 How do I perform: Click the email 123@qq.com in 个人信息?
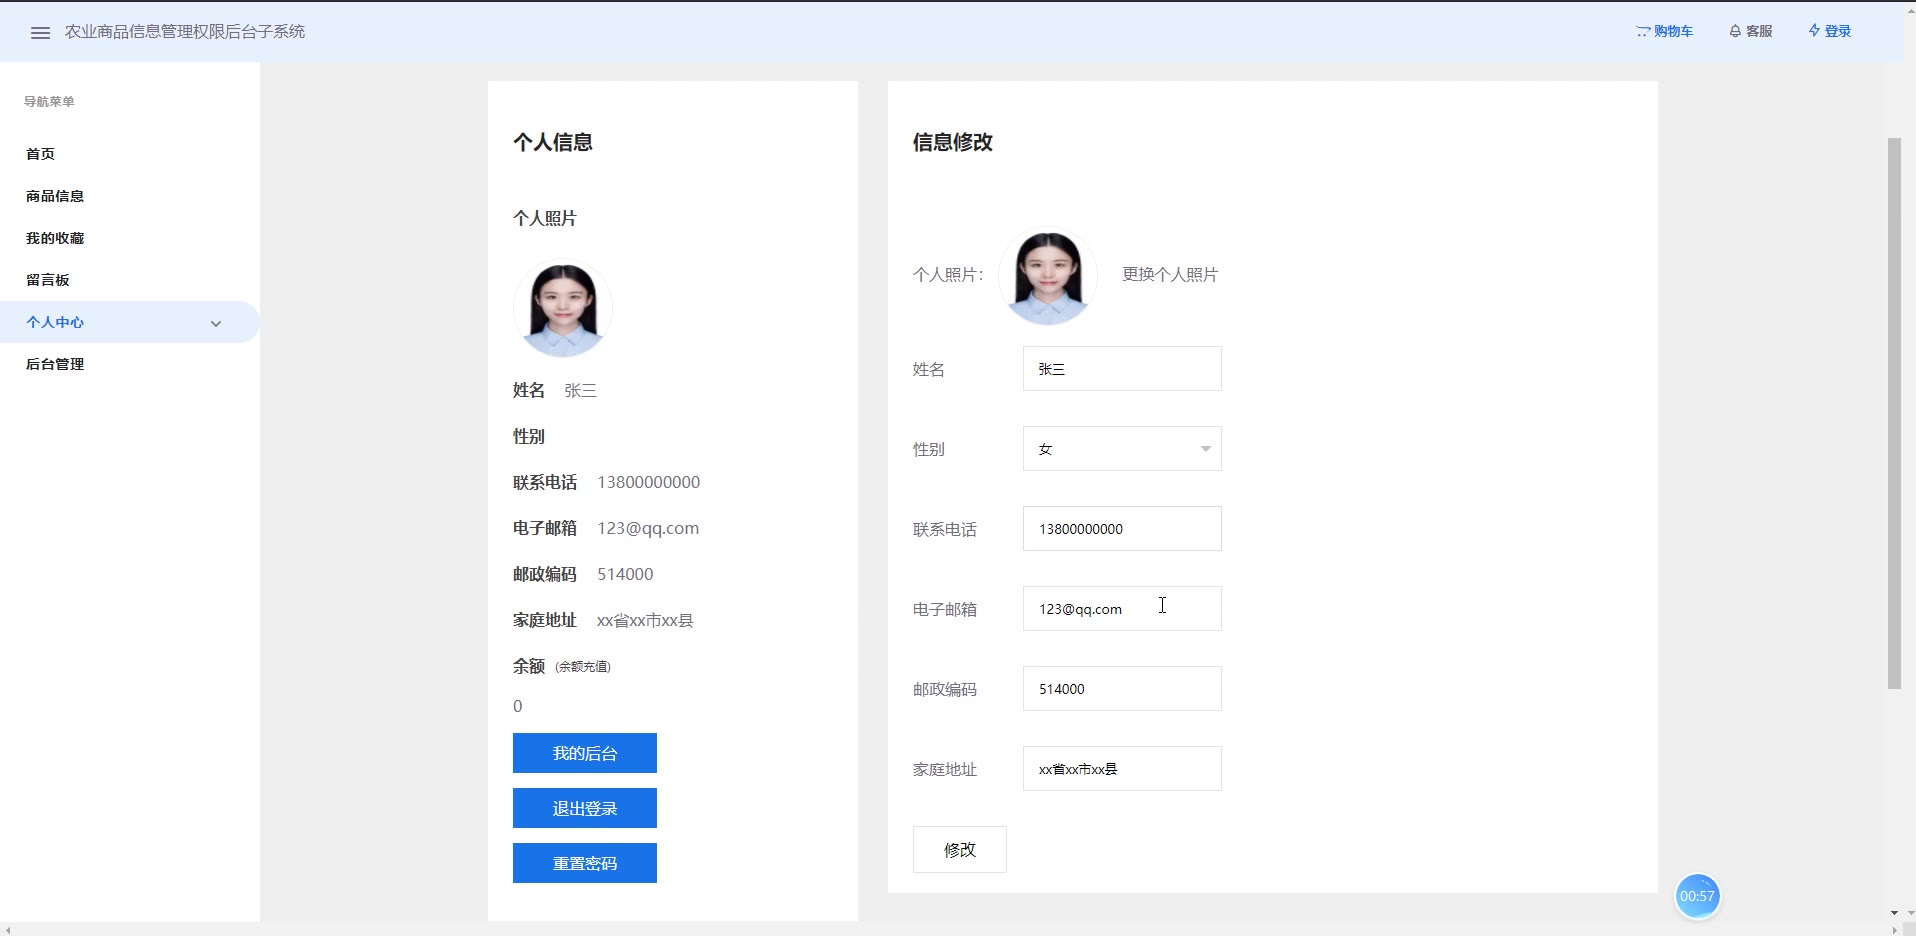coord(648,528)
